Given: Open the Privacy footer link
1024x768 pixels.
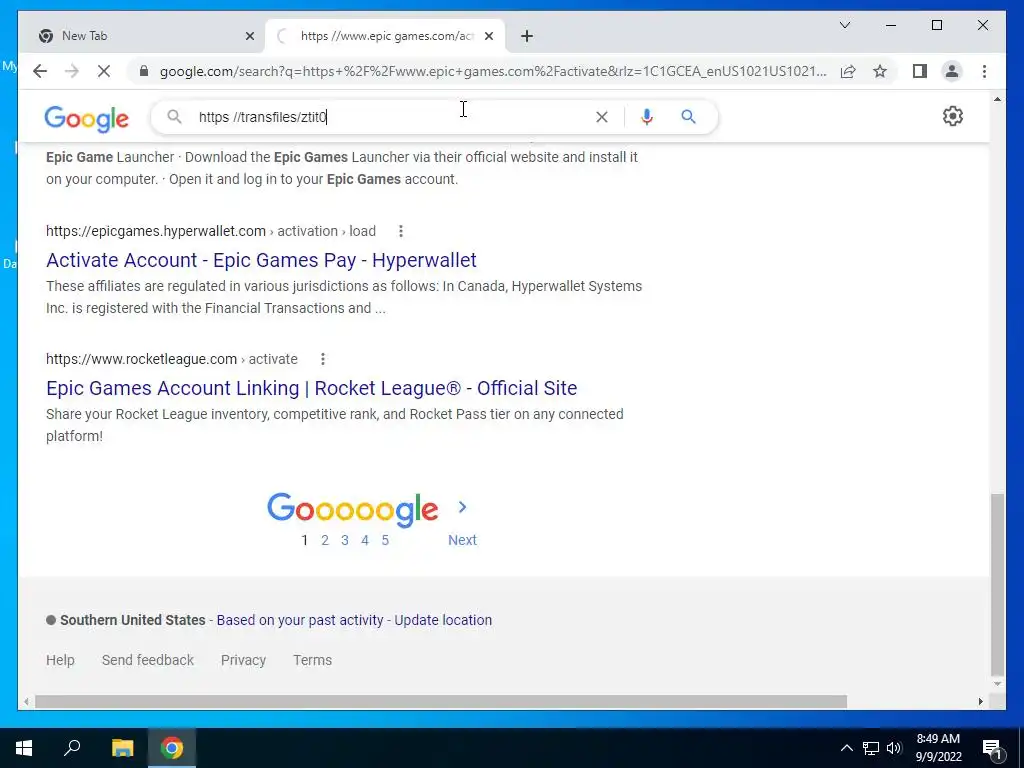Looking at the screenshot, I should click(x=243, y=660).
